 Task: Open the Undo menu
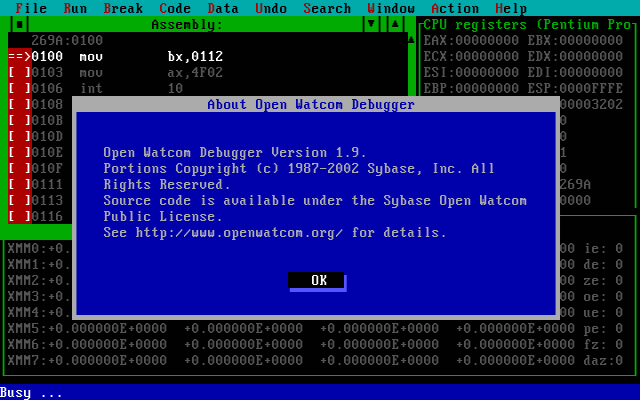click(x=271, y=8)
